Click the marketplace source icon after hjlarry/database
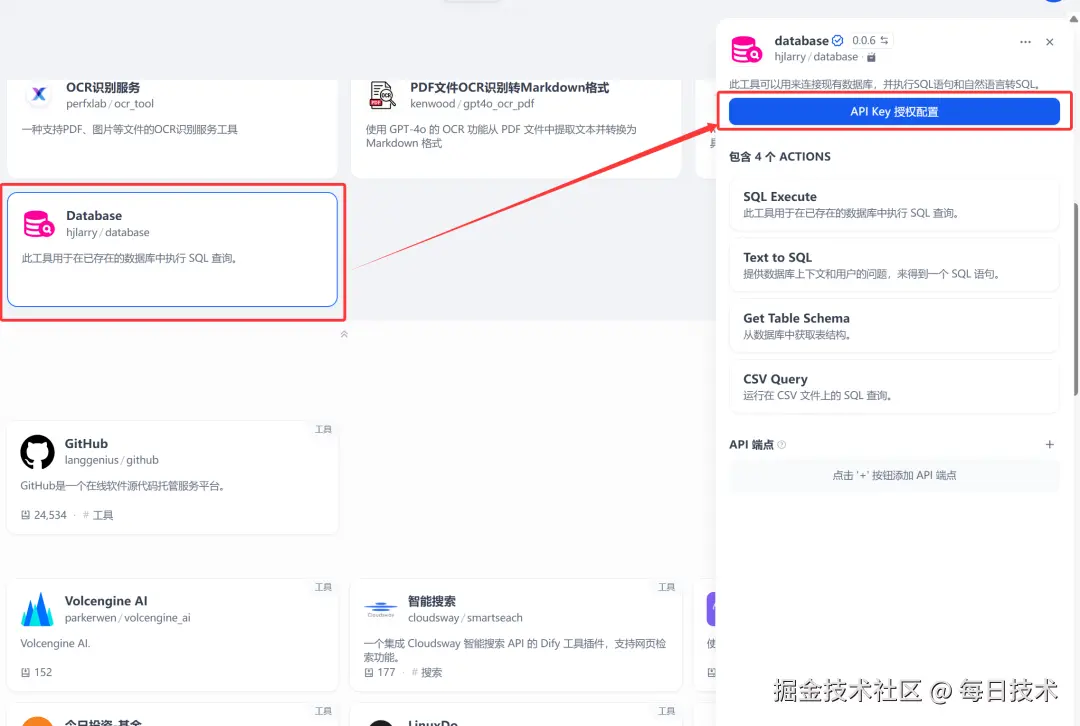This screenshot has height=726, width=1080. coord(871,57)
